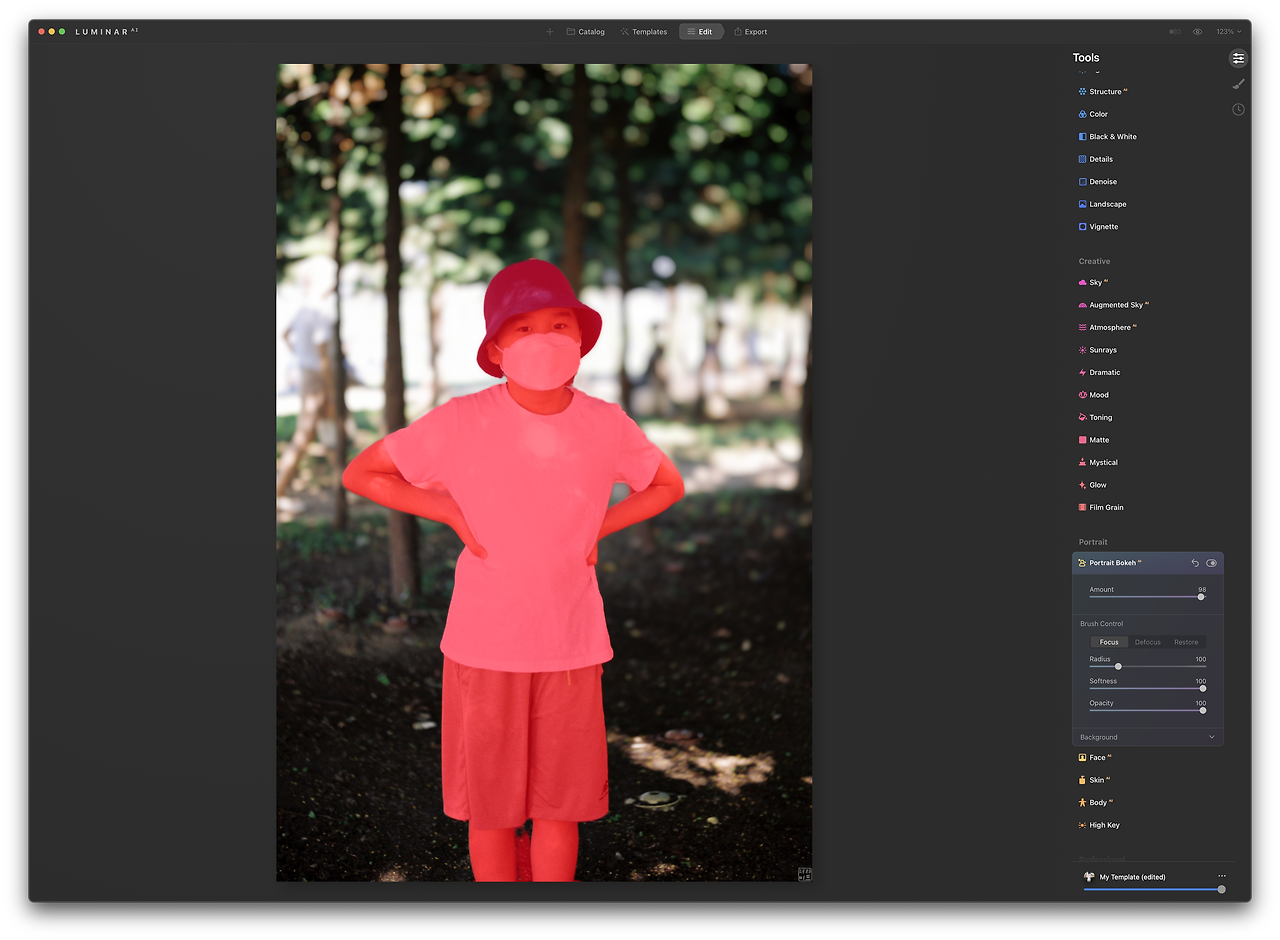Click the Brush Control label
The image size is (1280, 940).
(x=1101, y=624)
